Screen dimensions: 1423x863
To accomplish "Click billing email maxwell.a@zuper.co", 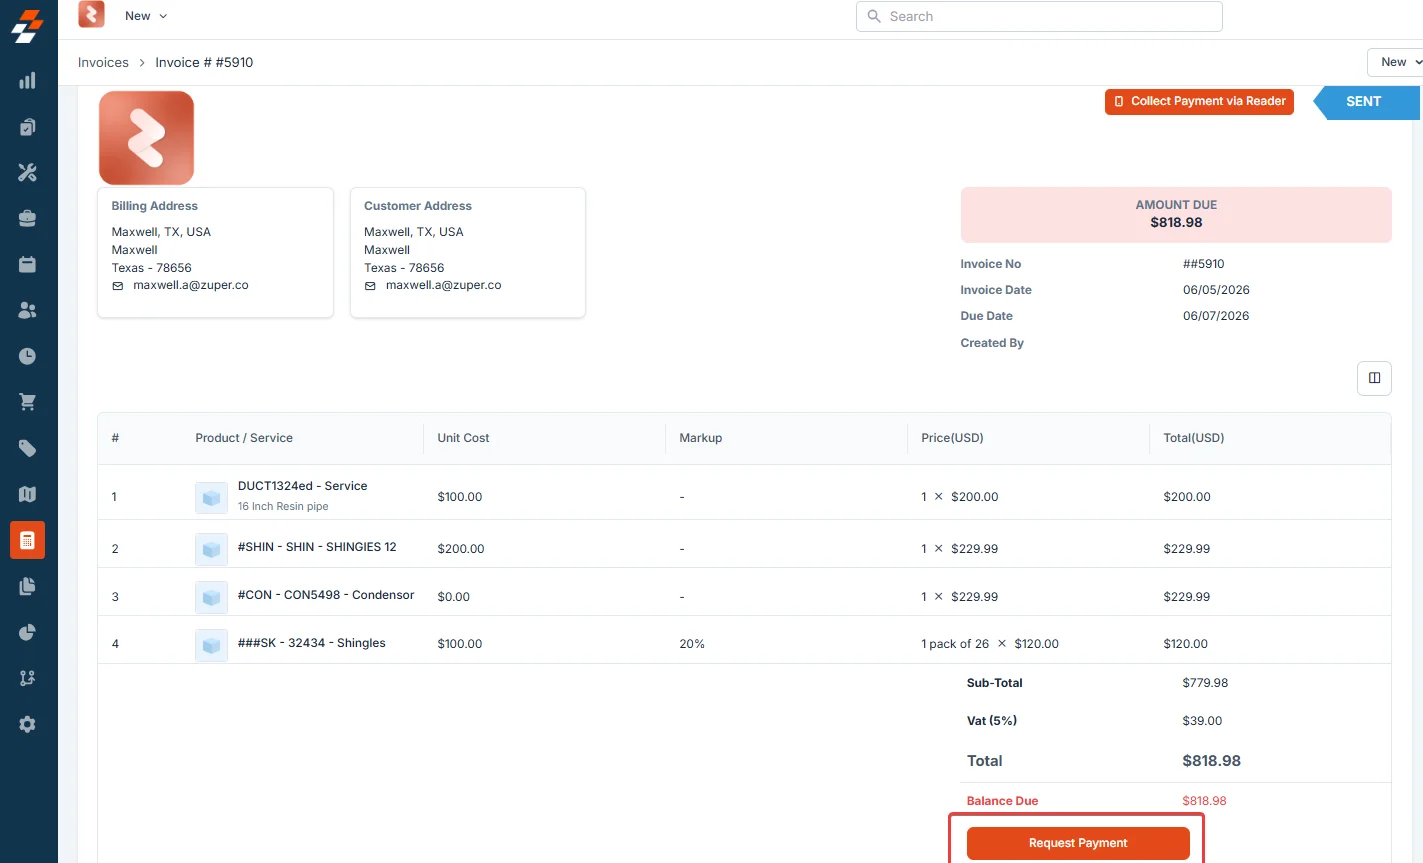I will (x=191, y=285).
